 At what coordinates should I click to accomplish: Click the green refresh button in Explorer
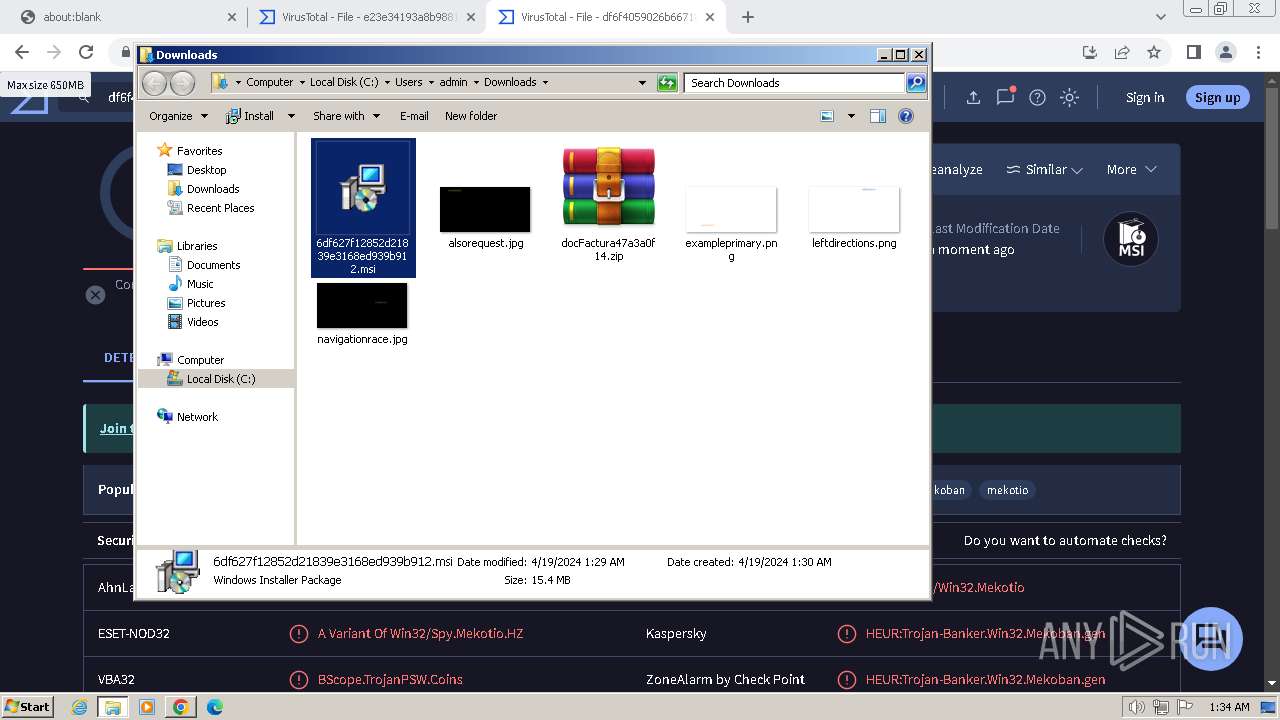(667, 83)
